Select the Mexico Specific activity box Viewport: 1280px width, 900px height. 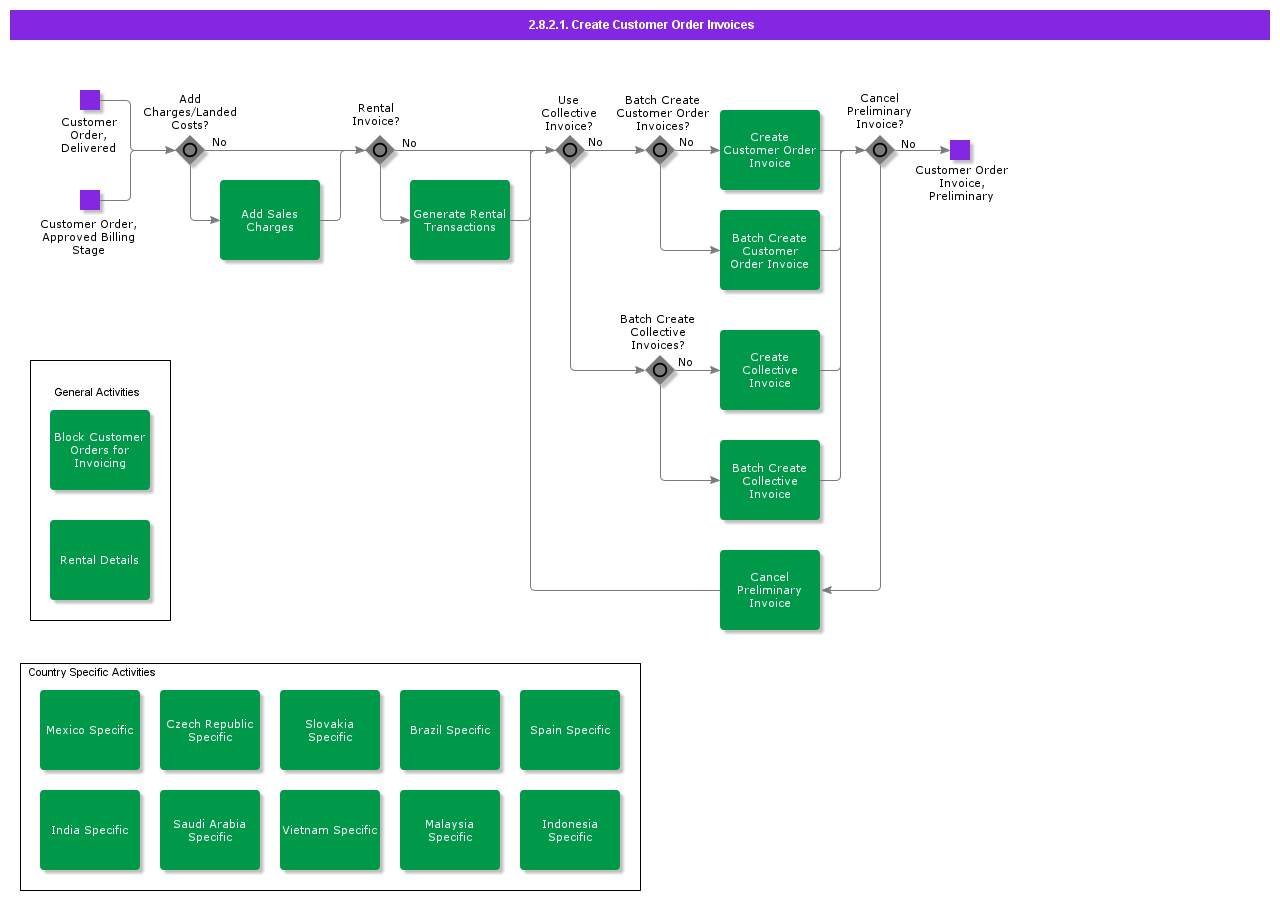point(90,730)
